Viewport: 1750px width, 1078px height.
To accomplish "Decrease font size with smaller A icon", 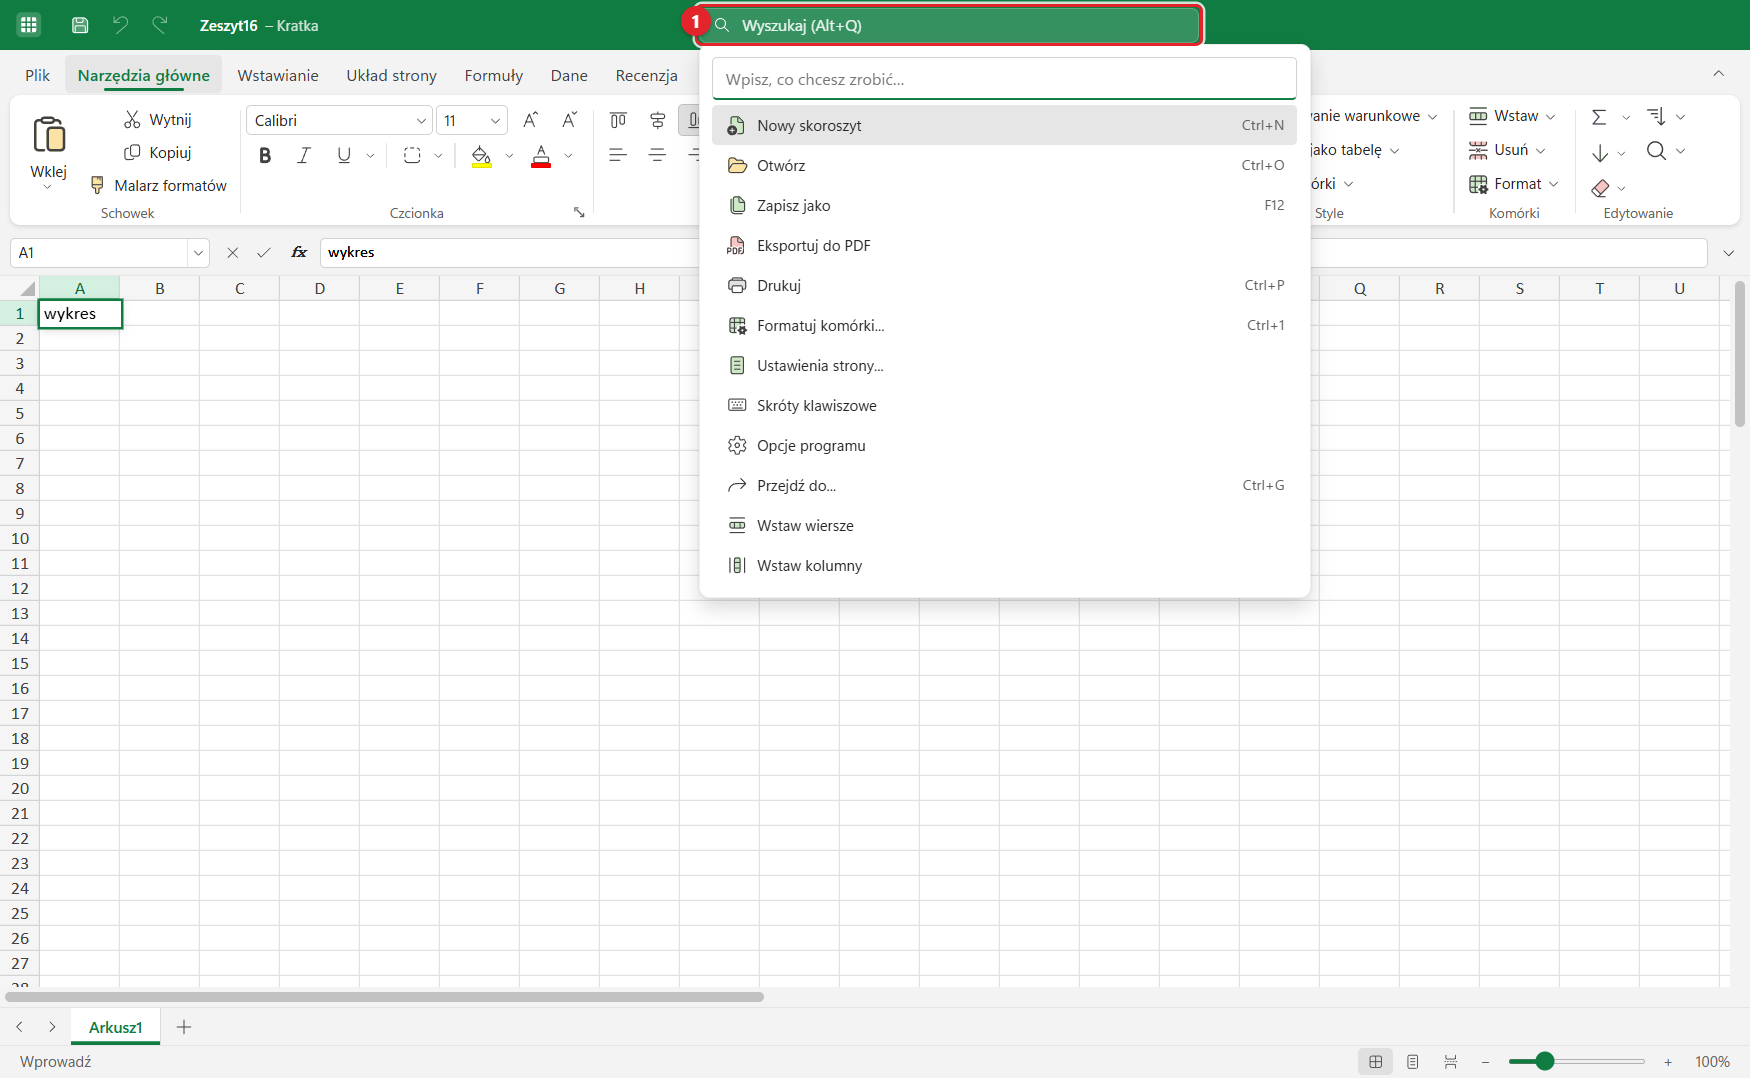I will (x=569, y=120).
